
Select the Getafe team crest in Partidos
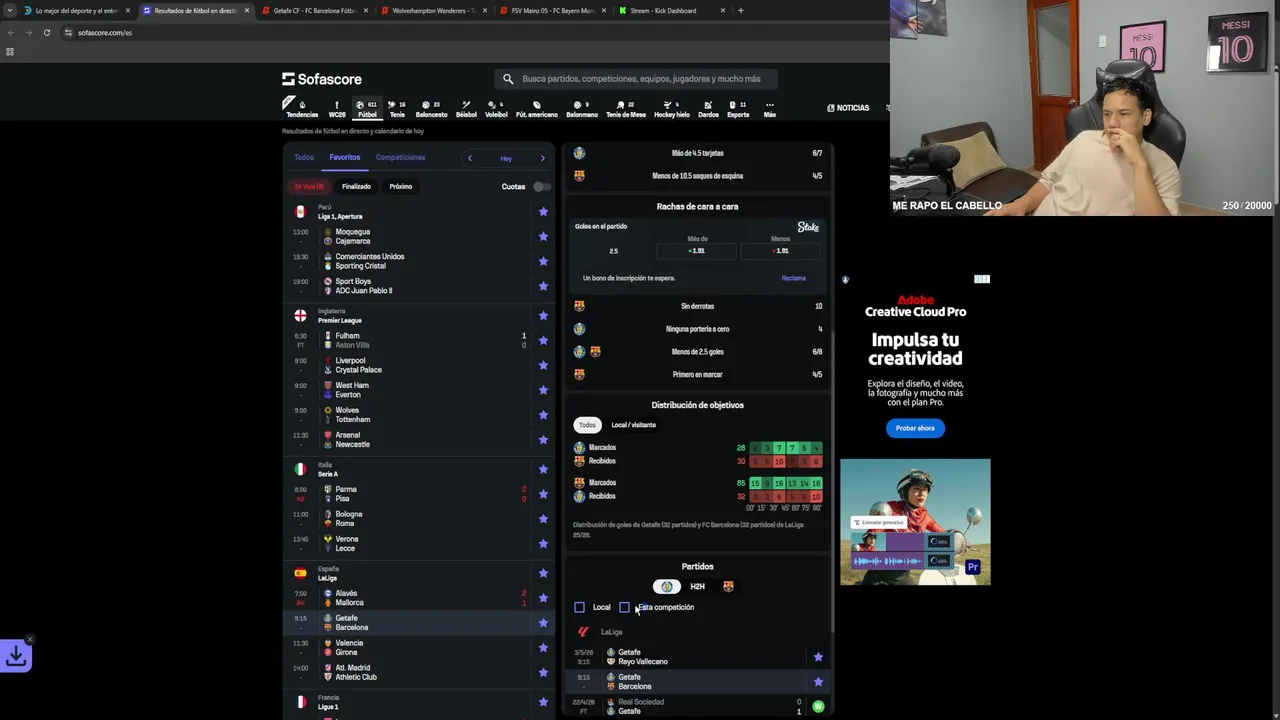(x=666, y=587)
